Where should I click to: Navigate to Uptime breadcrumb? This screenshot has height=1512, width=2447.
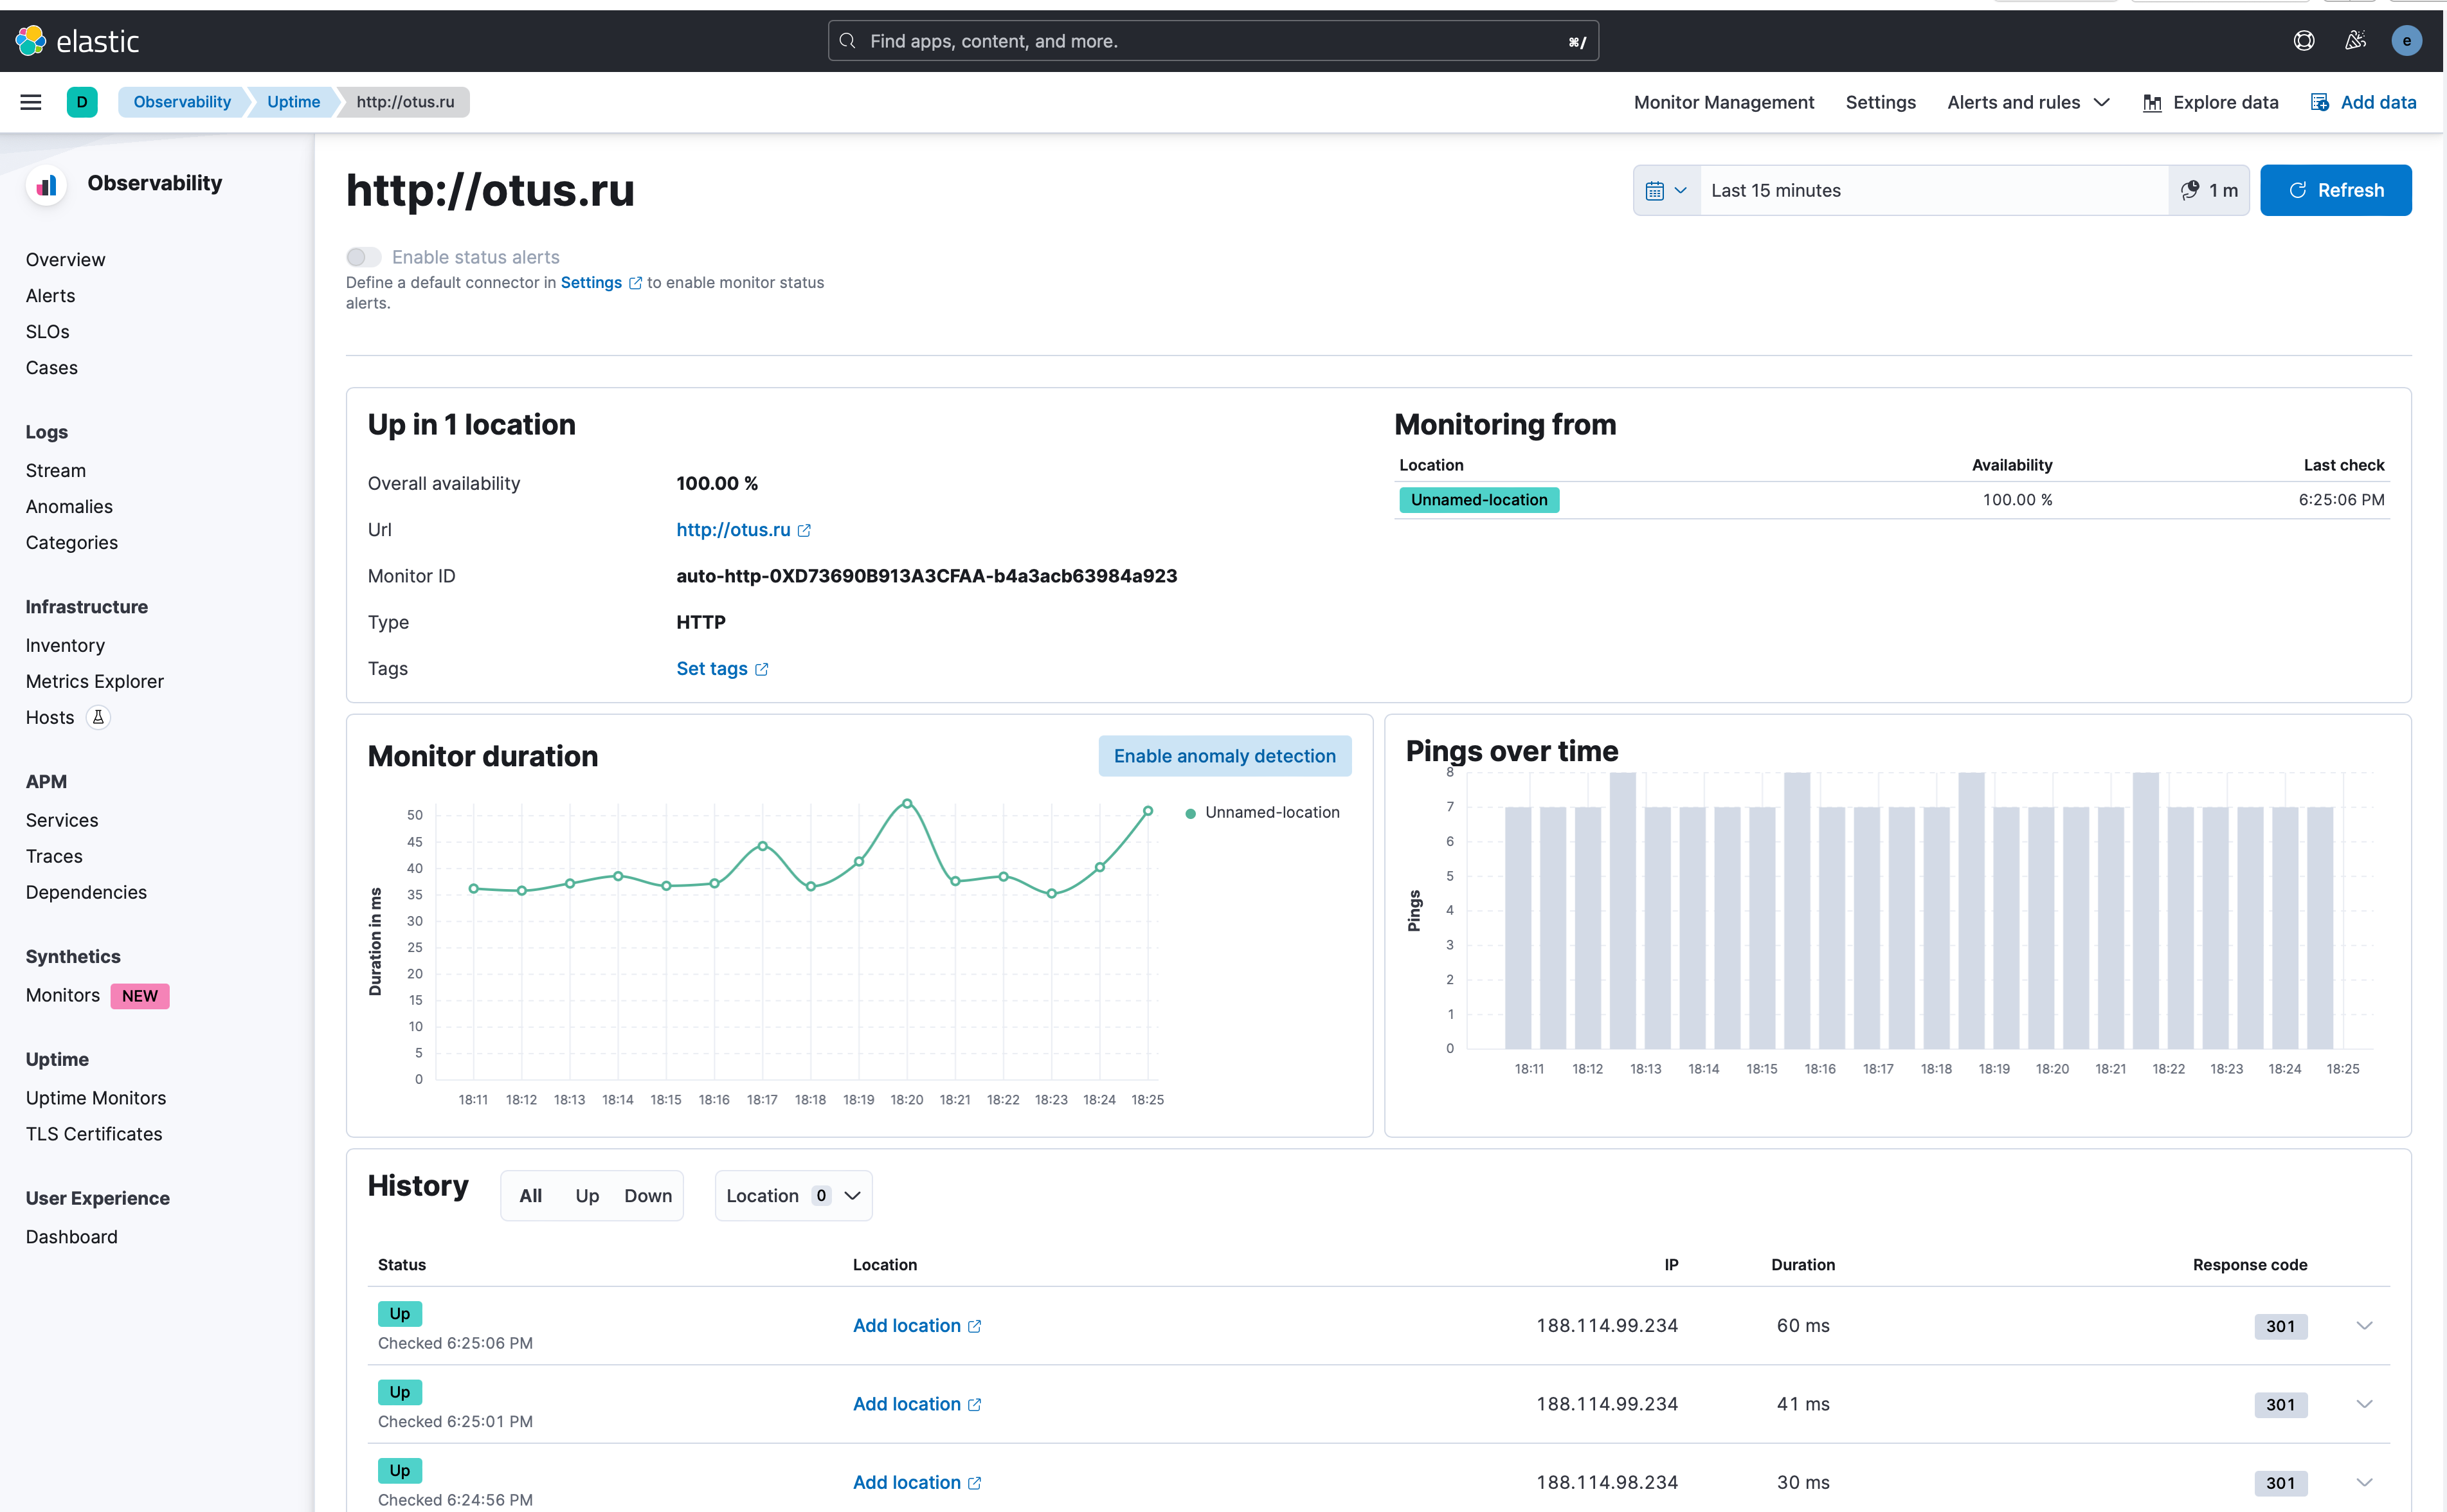click(x=293, y=102)
